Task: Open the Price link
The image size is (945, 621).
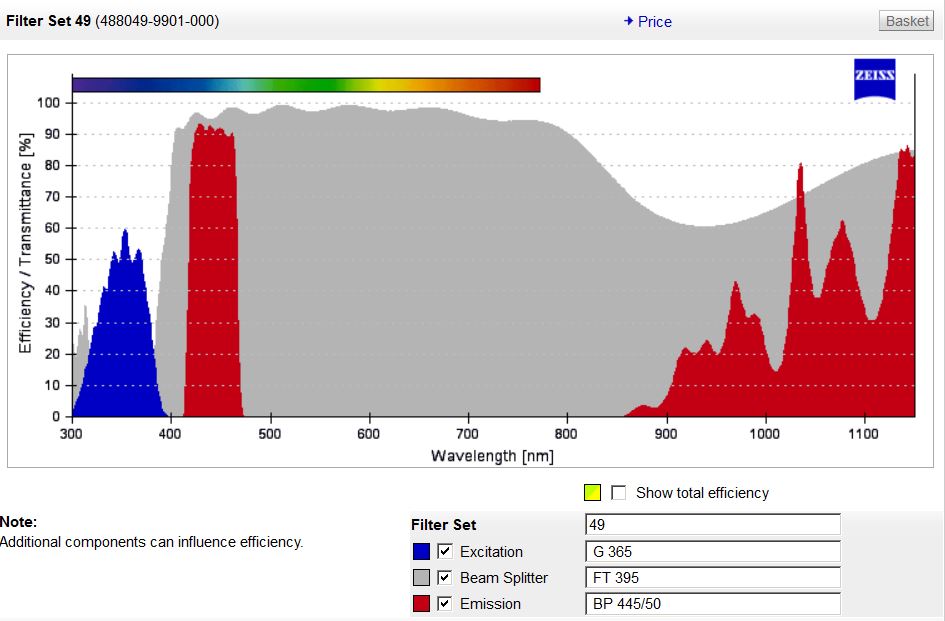Action: (655, 22)
